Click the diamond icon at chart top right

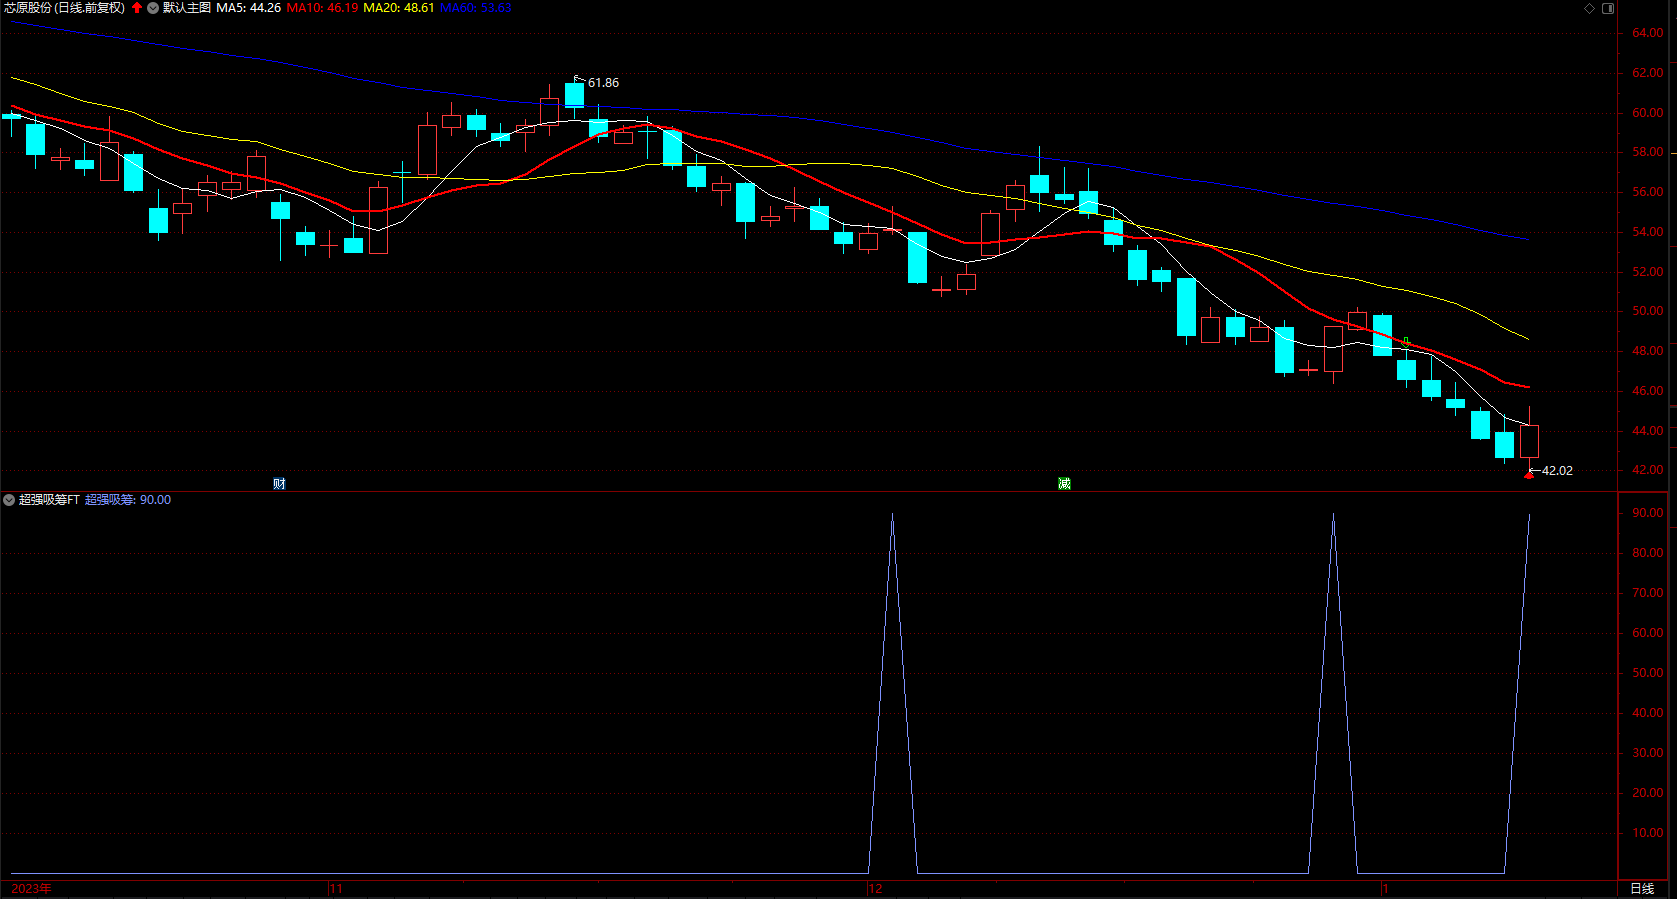click(1590, 8)
